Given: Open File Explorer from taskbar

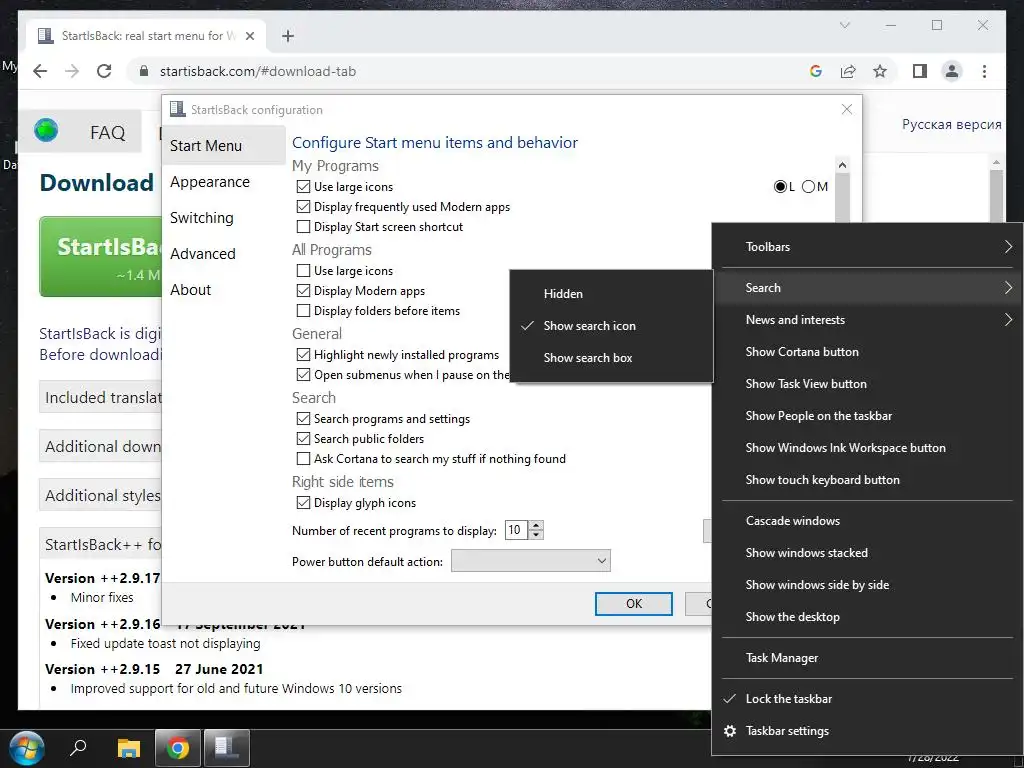Looking at the screenshot, I should click(x=129, y=748).
